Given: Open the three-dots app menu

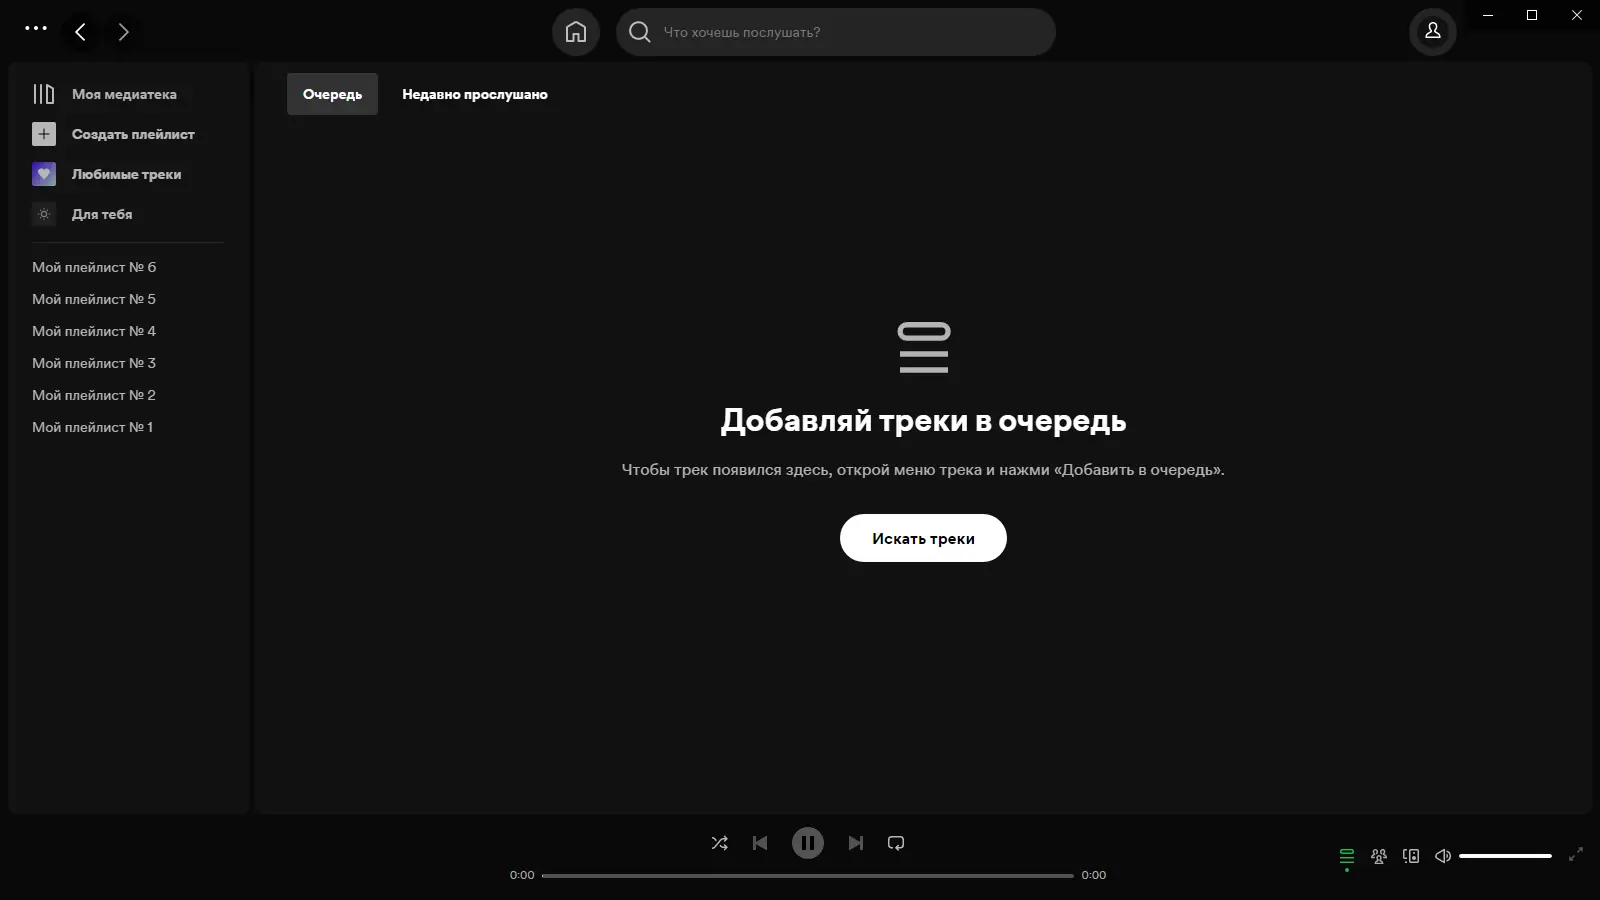Looking at the screenshot, I should point(36,28).
